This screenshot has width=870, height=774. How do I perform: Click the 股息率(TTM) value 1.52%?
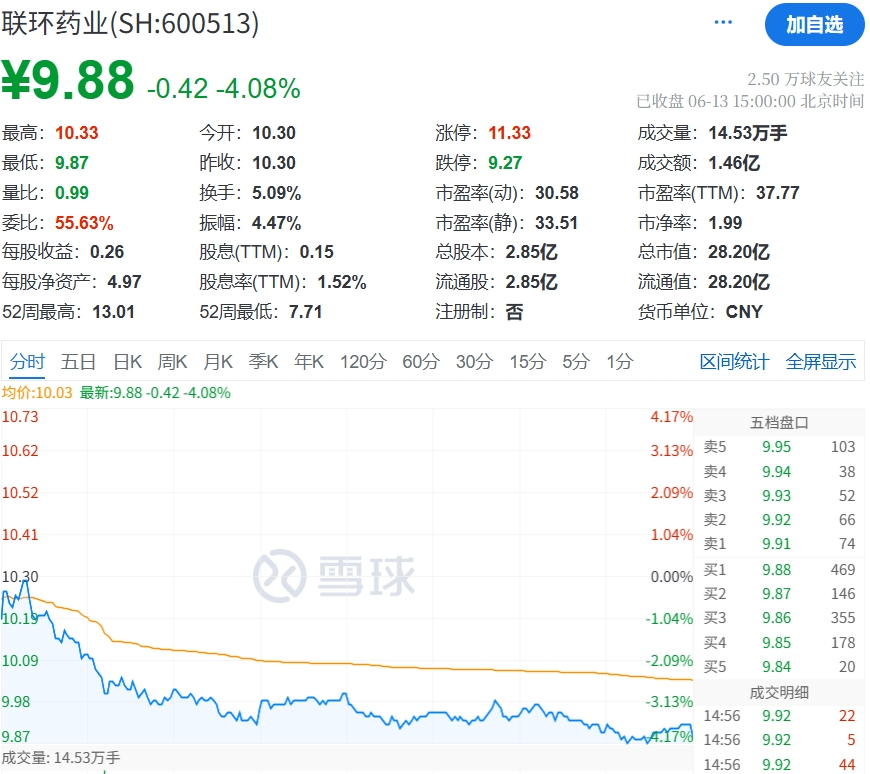tap(342, 282)
